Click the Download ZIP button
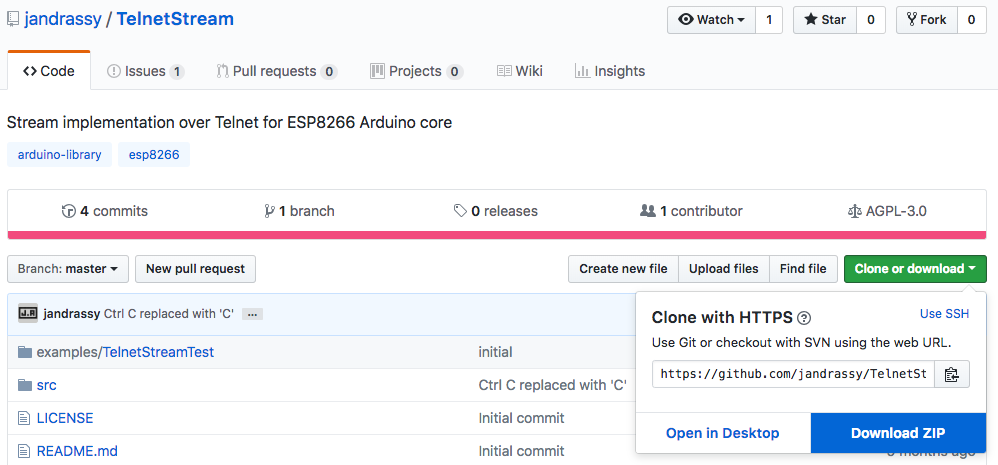998x465 pixels. tap(898, 433)
